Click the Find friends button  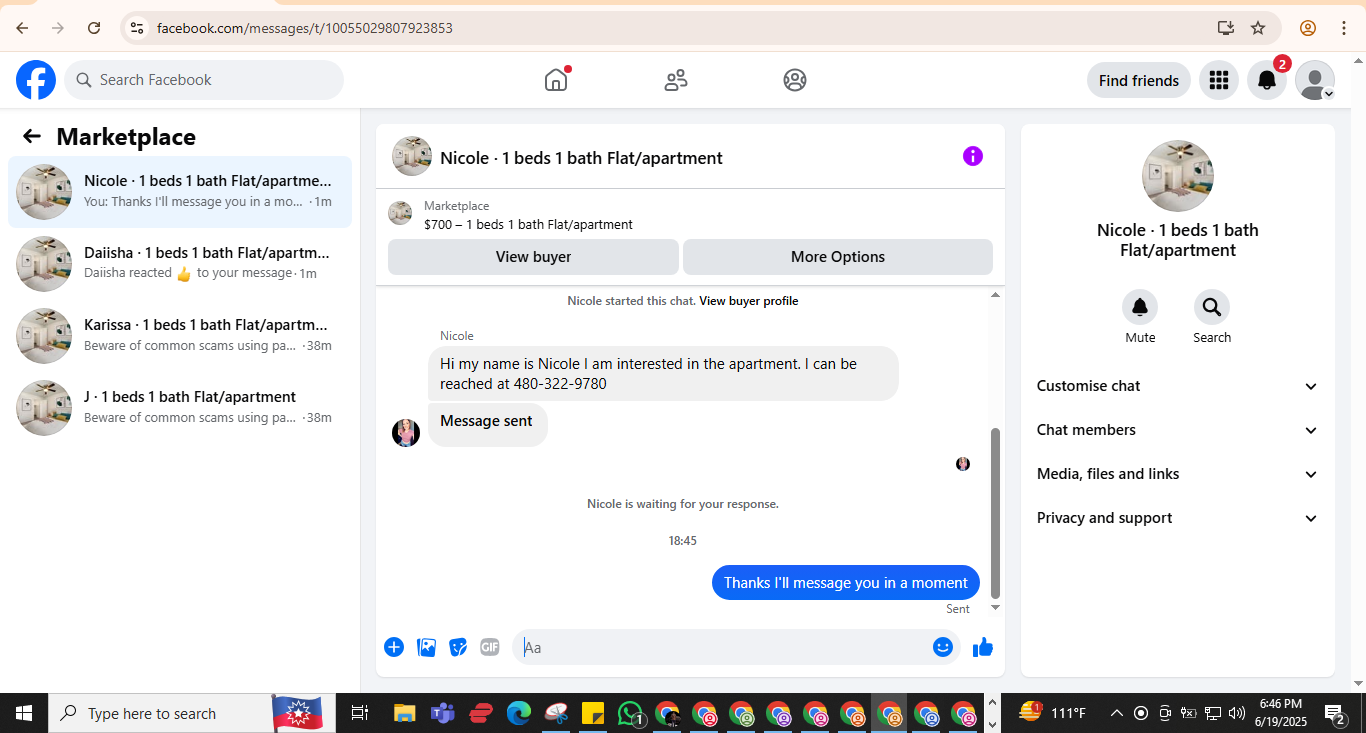pos(1139,80)
